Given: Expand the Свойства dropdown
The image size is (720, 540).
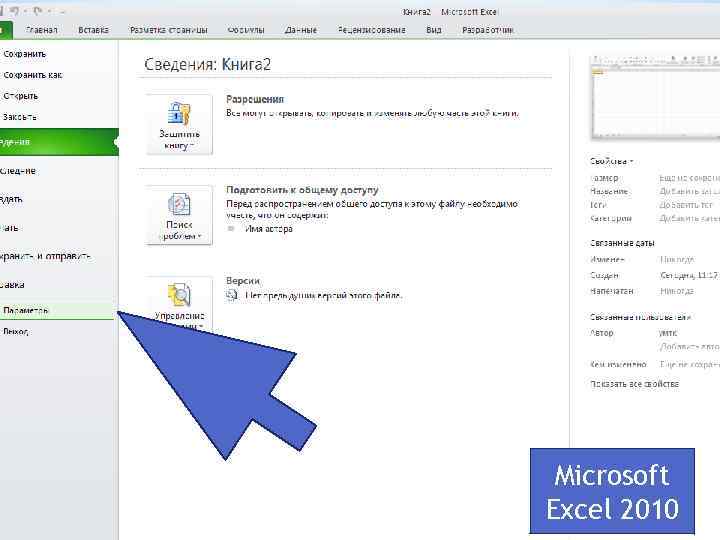Looking at the screenshot, I should pyautogui.click(x=612, y=162).
